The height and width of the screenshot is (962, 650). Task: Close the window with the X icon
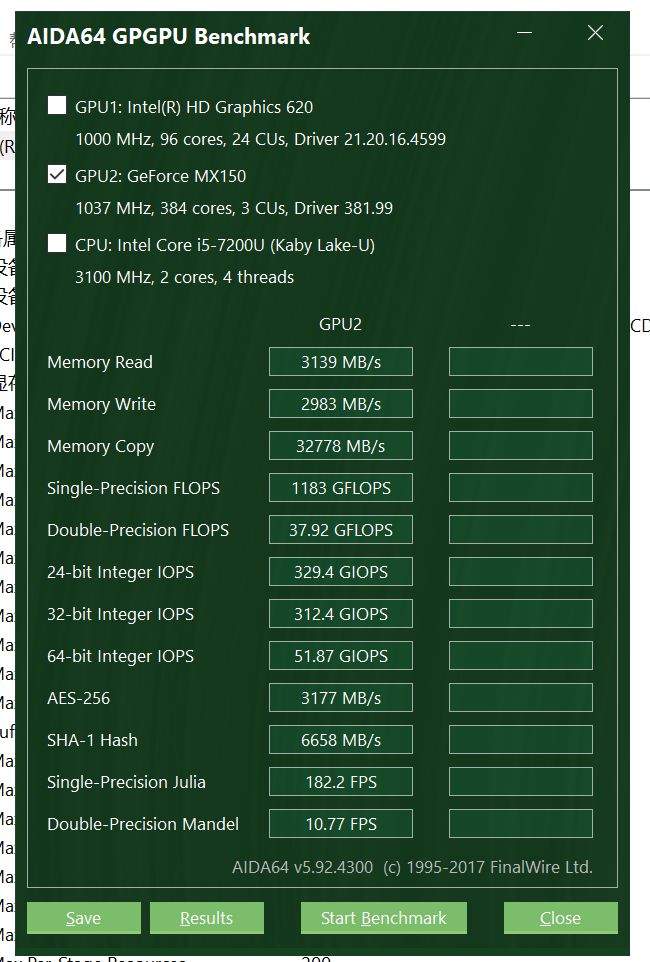coord(595,33)
